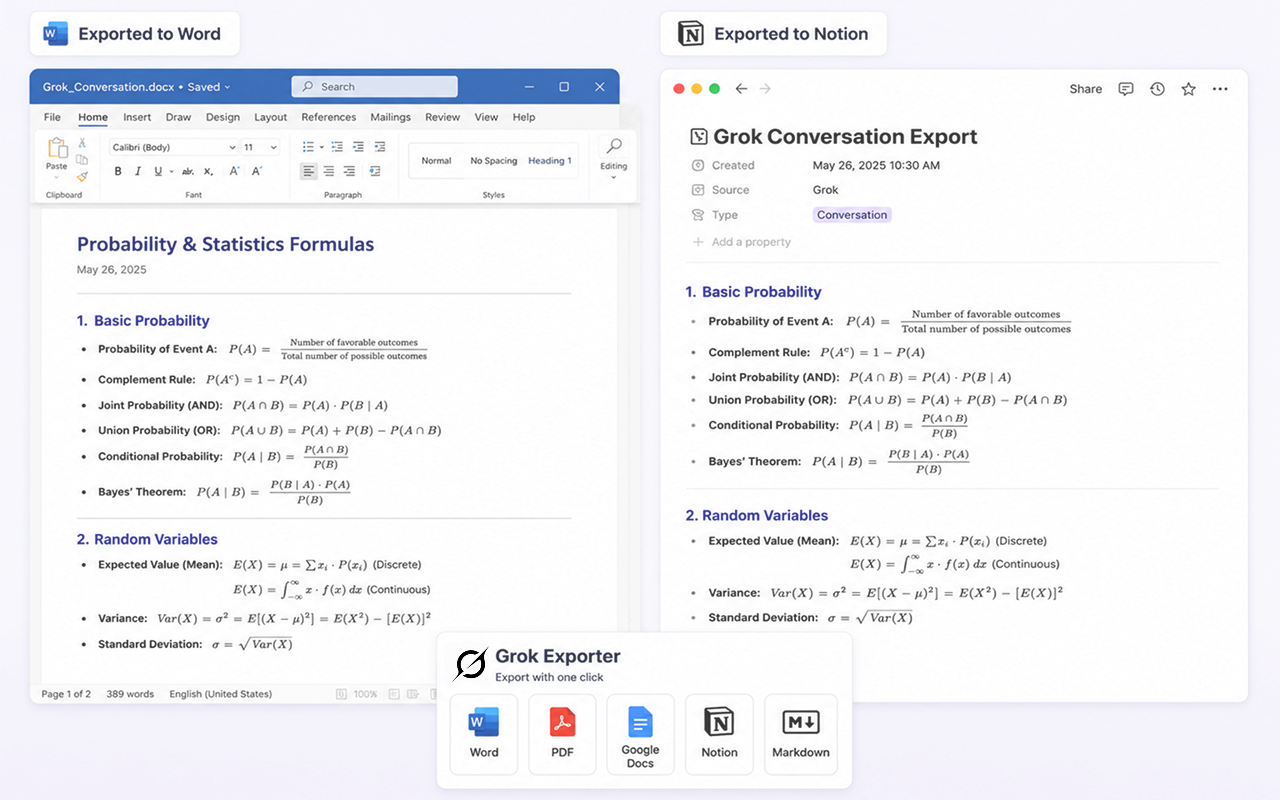
Task: Click Page 1 of 2 in status bar
Action: (66, 694)
